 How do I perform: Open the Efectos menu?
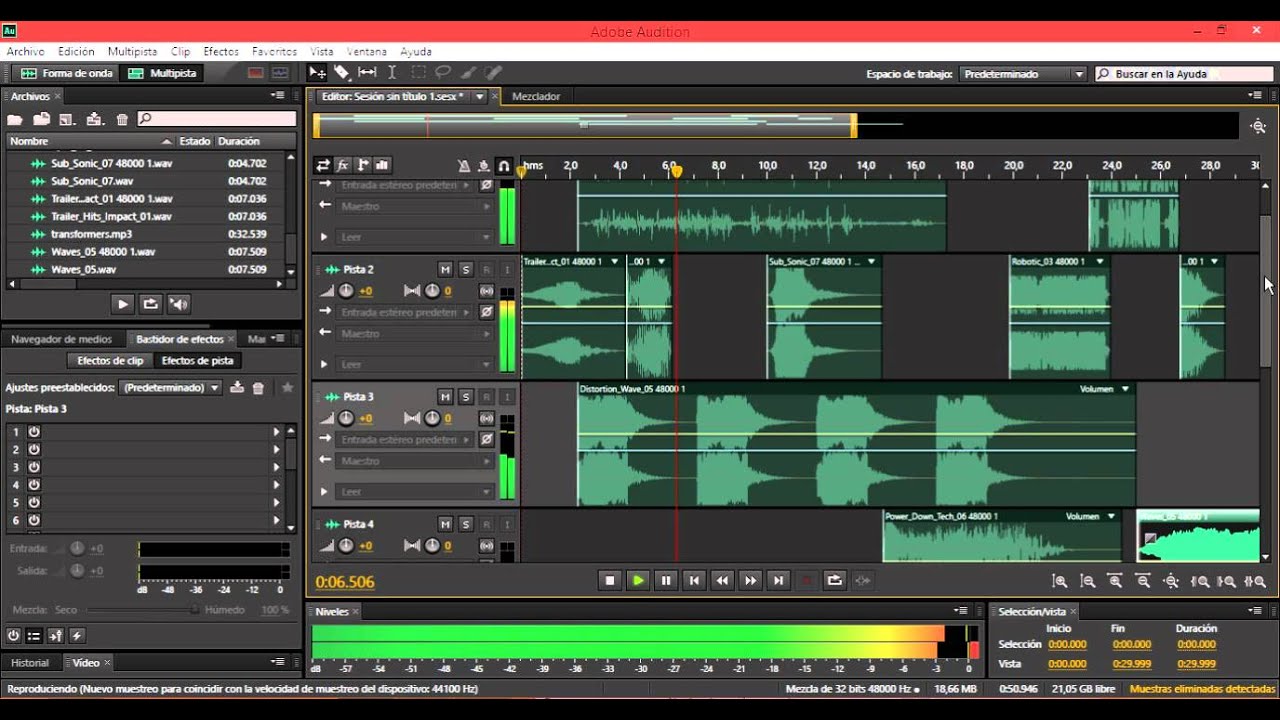(x=221, y=51)
